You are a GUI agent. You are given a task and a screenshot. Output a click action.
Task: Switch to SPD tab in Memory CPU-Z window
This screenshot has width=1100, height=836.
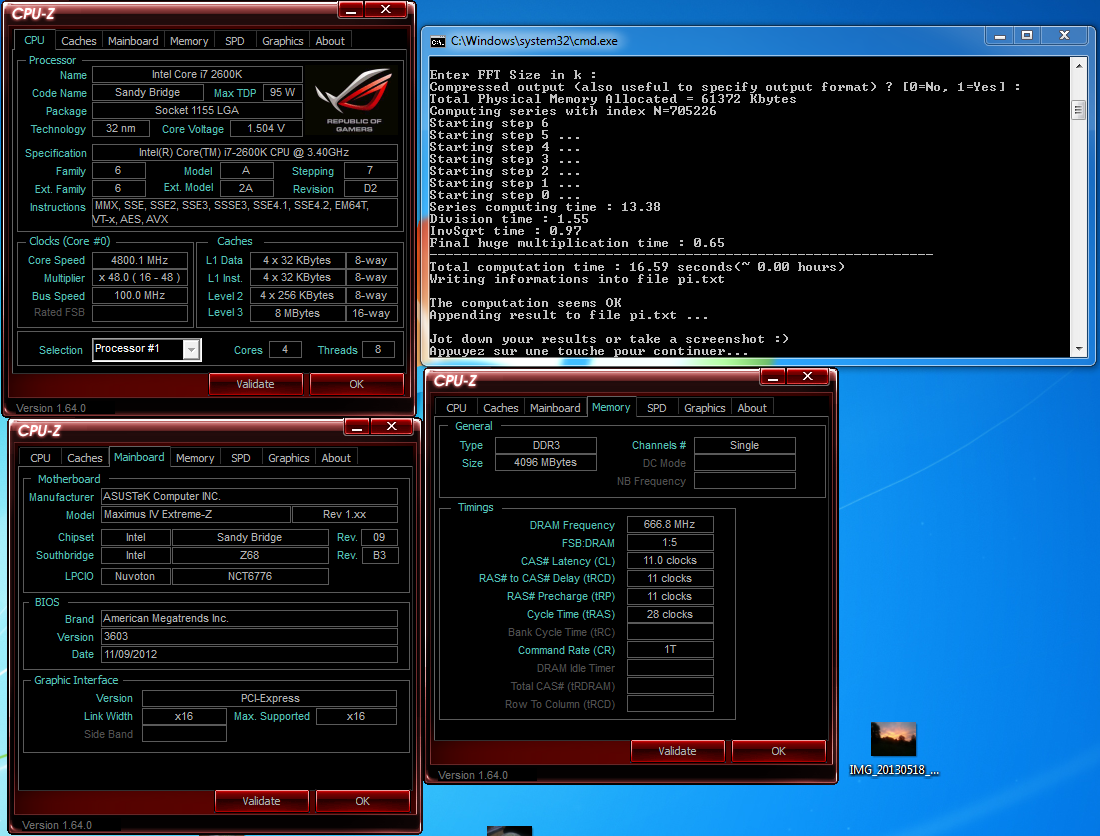point(657,408)
